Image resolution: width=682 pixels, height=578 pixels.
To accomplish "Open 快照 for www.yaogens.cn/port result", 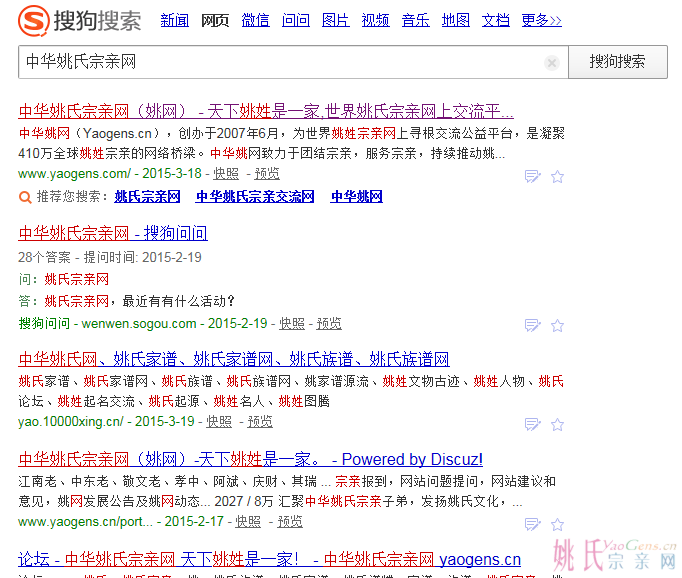I will click(x=248, y=521).
